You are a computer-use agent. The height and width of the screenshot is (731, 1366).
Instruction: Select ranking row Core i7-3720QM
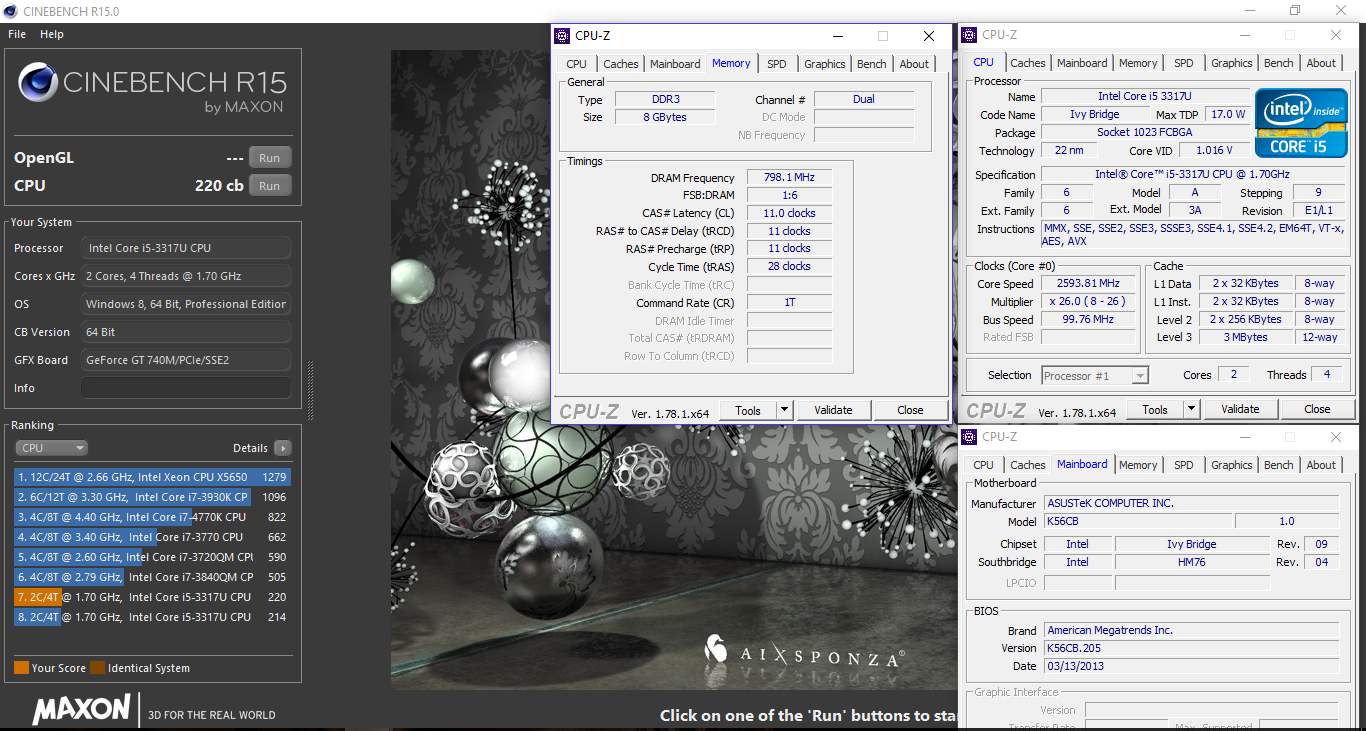coord(153,557)
